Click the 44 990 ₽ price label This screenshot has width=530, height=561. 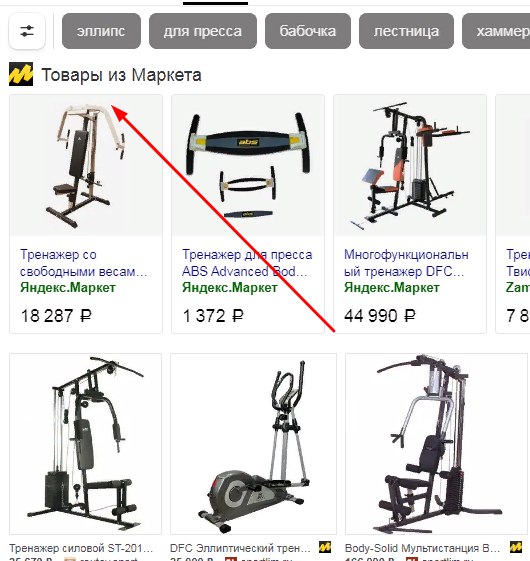pos(380,316)
